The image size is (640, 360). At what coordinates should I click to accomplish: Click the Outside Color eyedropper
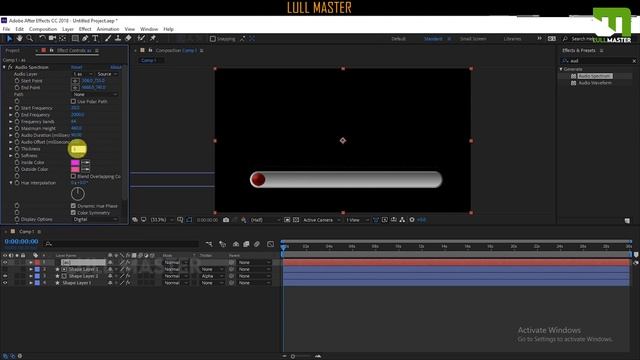(85, 169)
